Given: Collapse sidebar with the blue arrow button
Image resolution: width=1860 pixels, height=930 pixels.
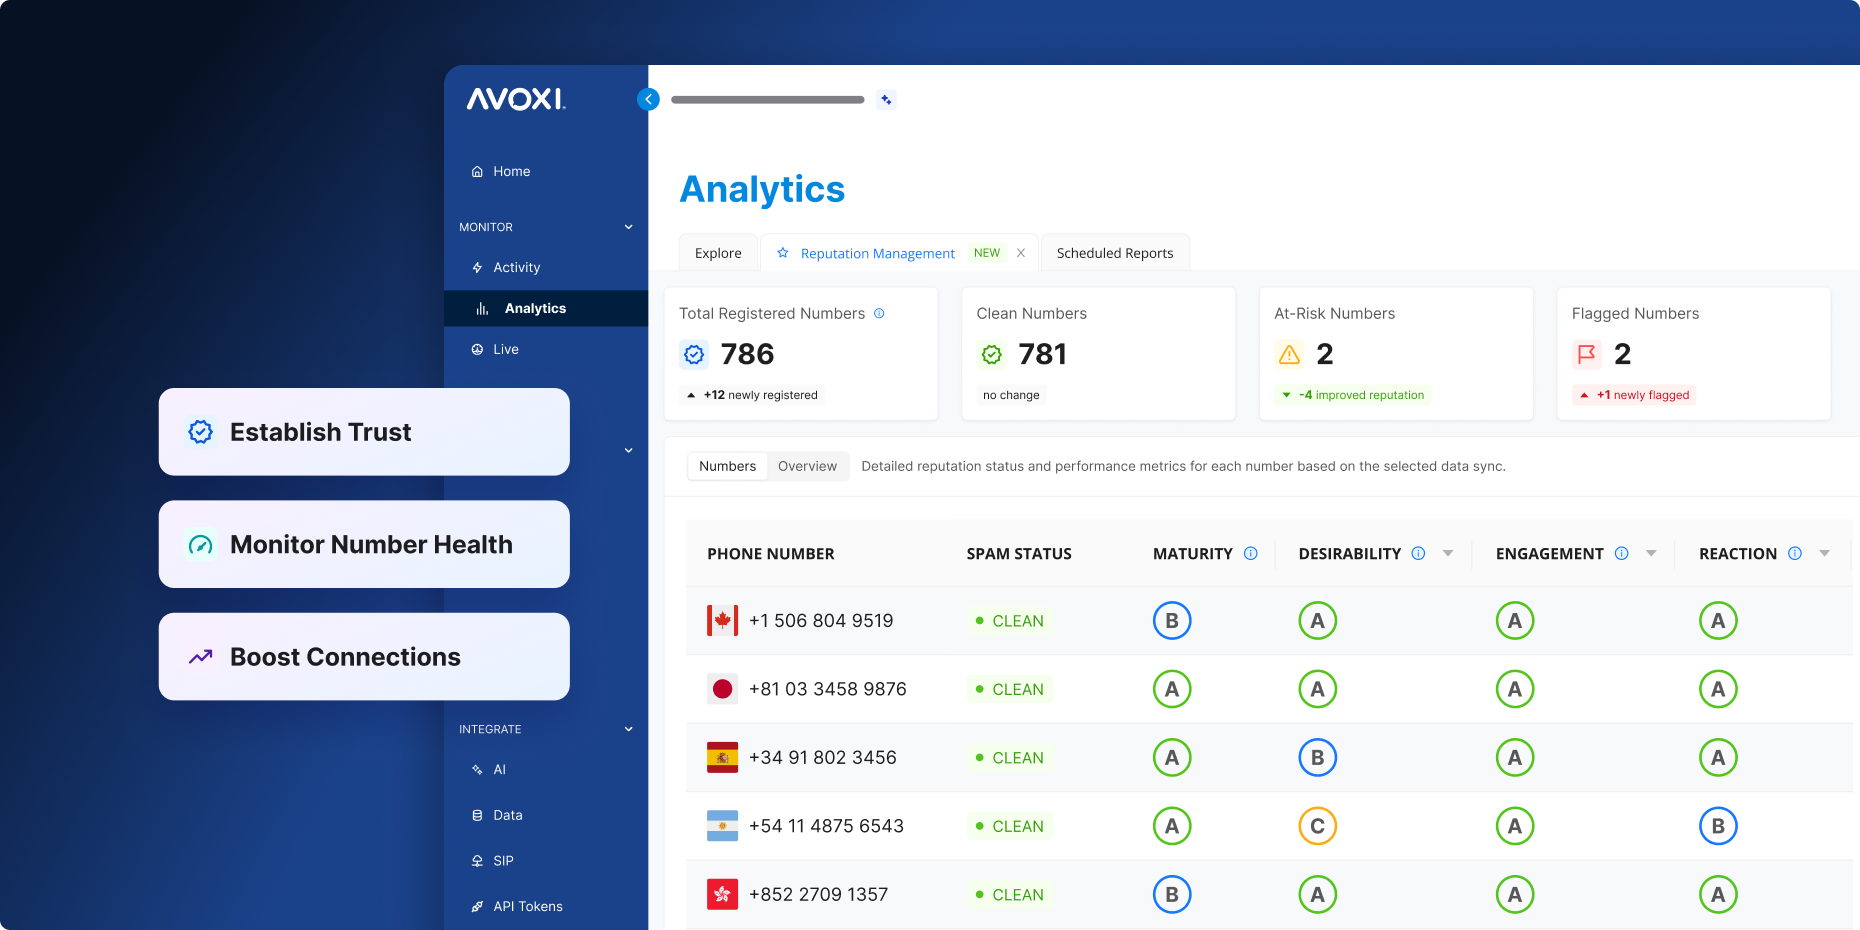Looking at the screenshot, I should [x=648, y=99].
